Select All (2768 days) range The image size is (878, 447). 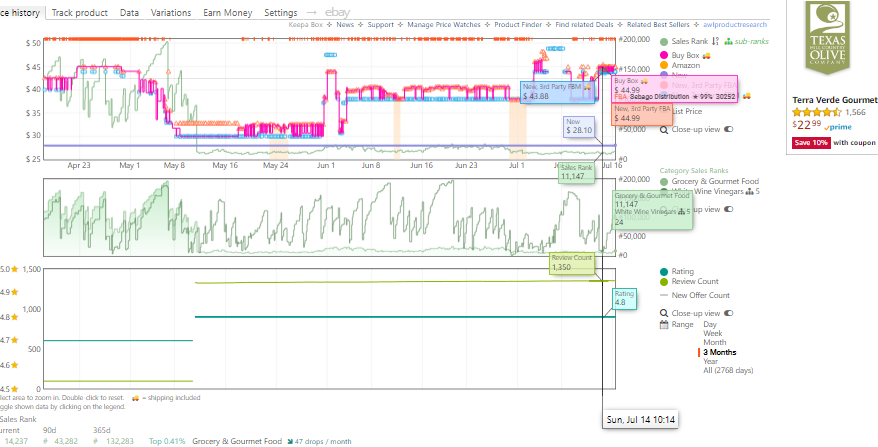(728, 370)
